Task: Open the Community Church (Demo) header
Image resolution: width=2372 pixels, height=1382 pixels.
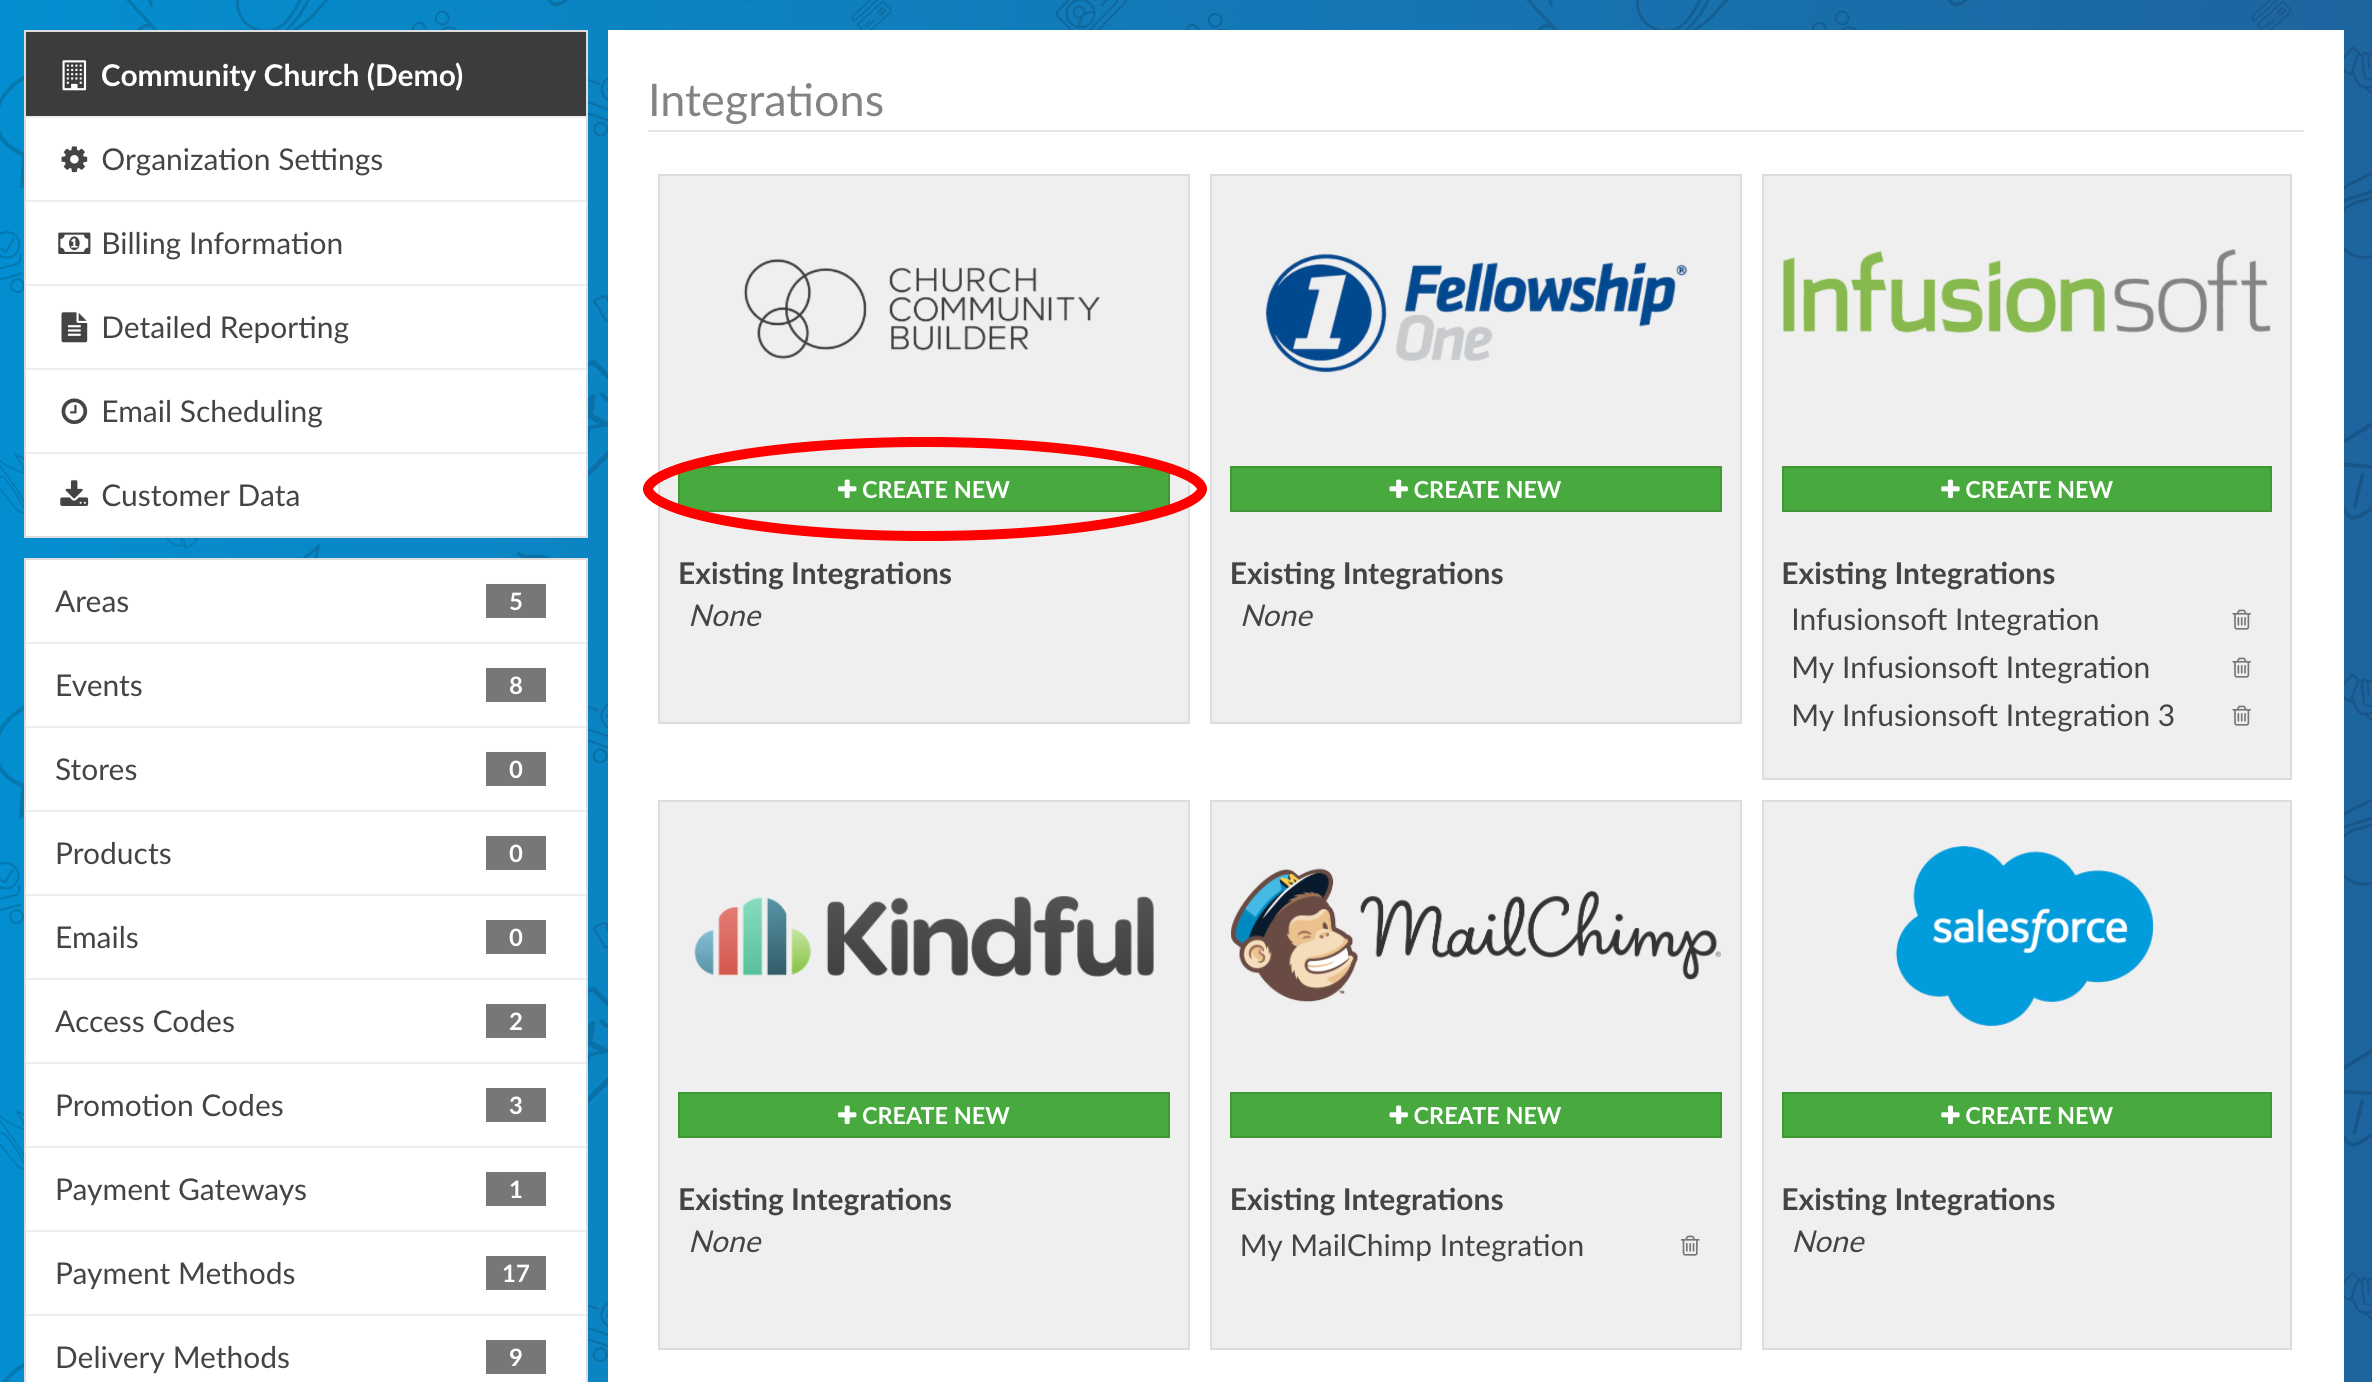Action: click(x=282, y=76)
